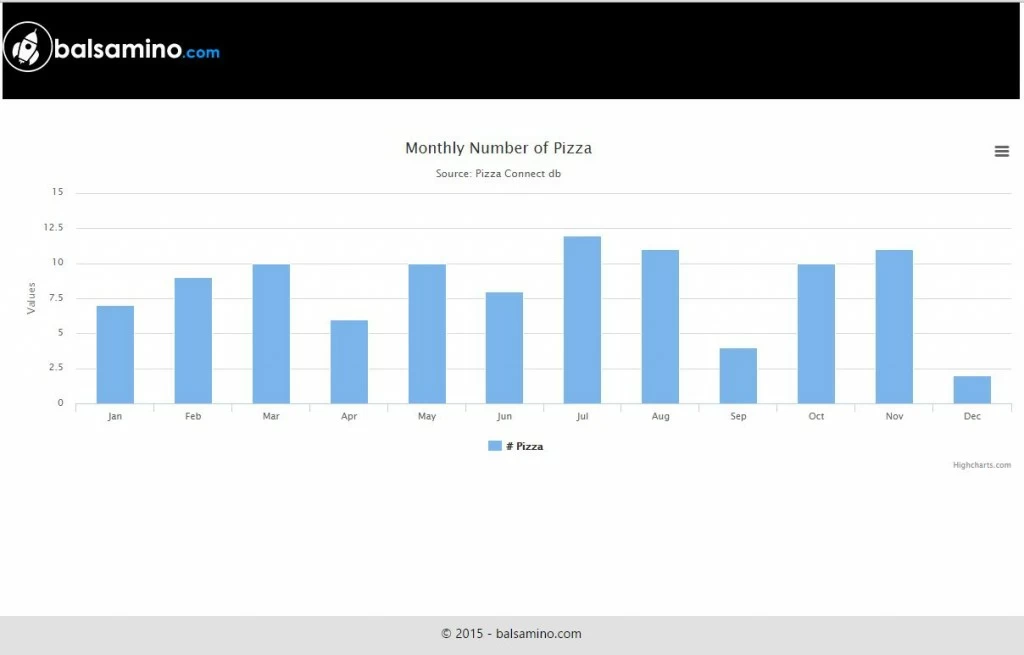Screen dimensions: 1024x655
Task: Click the footer © 2015 - balsamino.com text
Action: (511, 633)
